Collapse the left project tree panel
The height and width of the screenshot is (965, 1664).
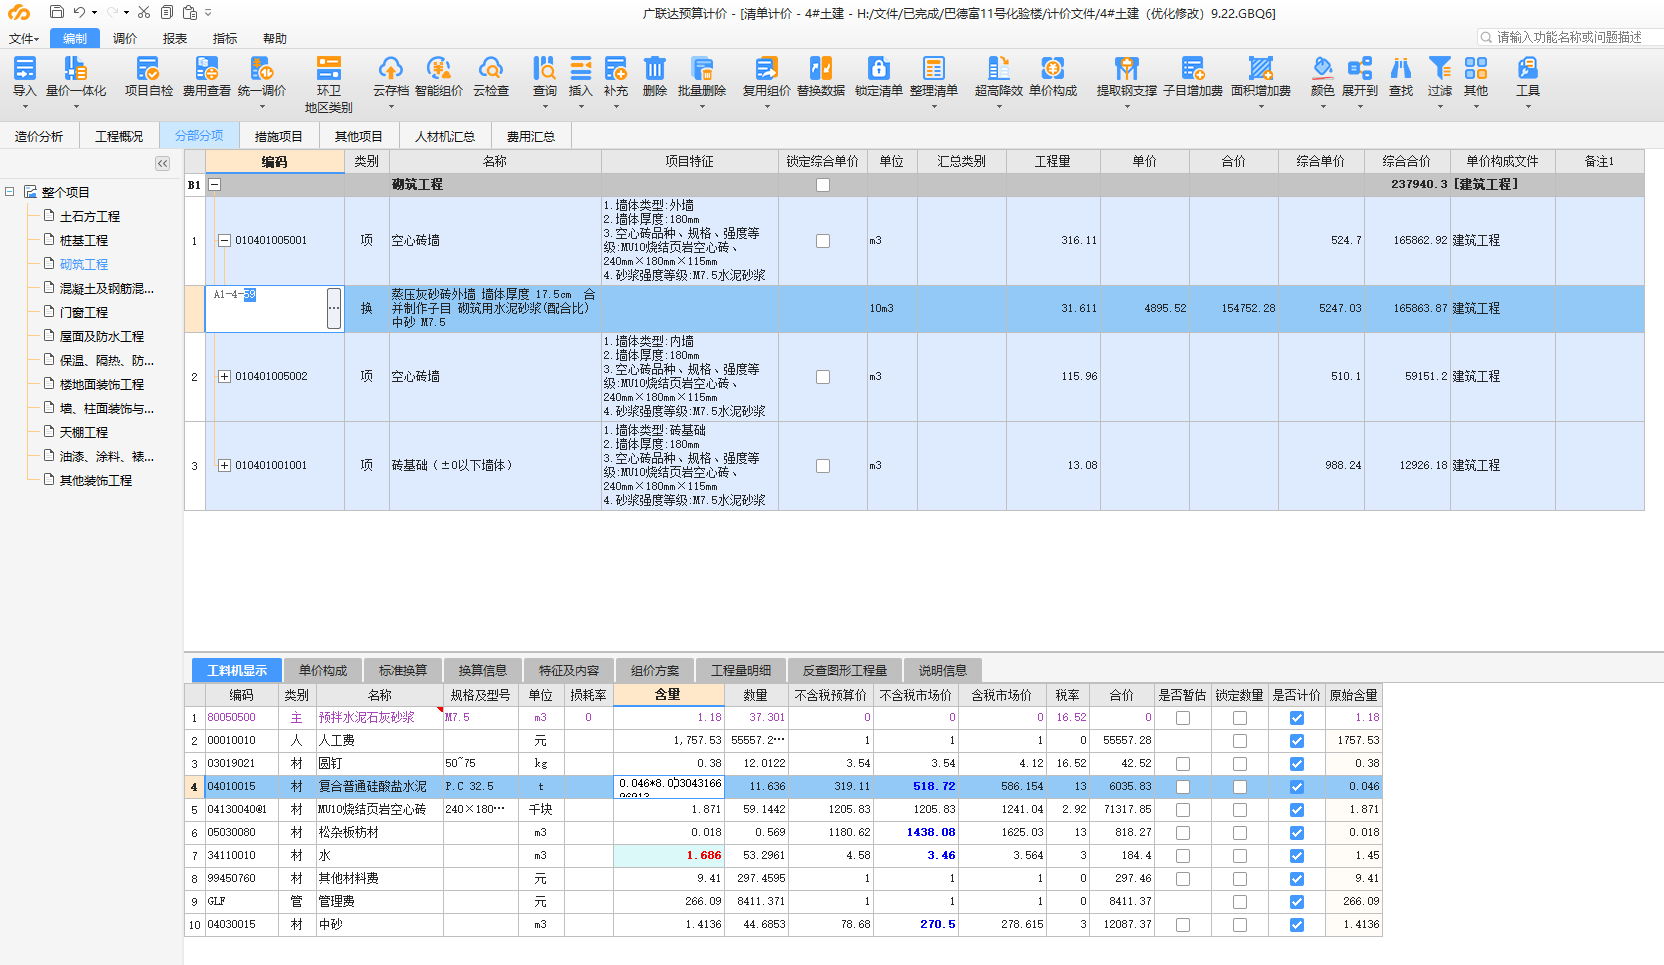[163, 163]
